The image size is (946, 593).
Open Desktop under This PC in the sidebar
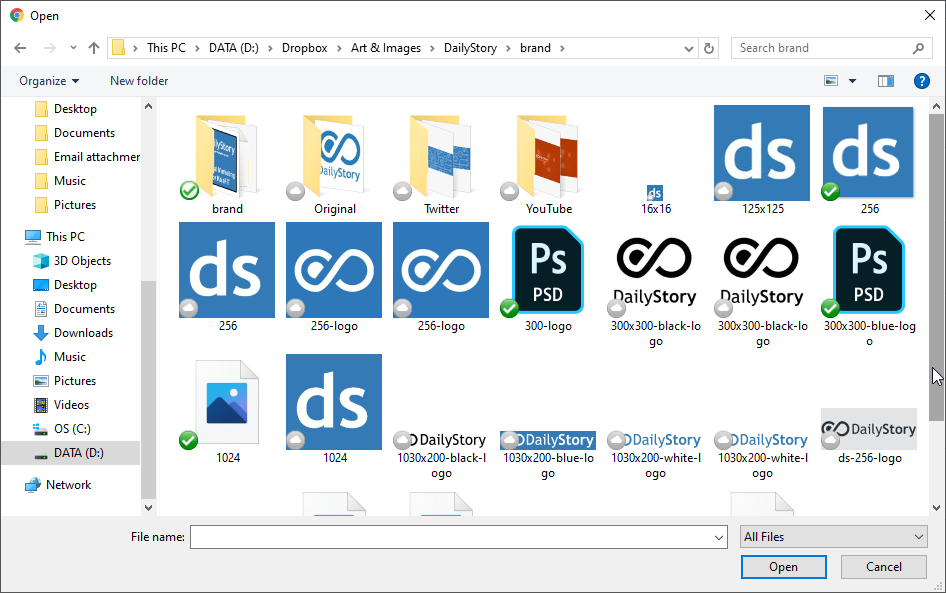point(65,285)
